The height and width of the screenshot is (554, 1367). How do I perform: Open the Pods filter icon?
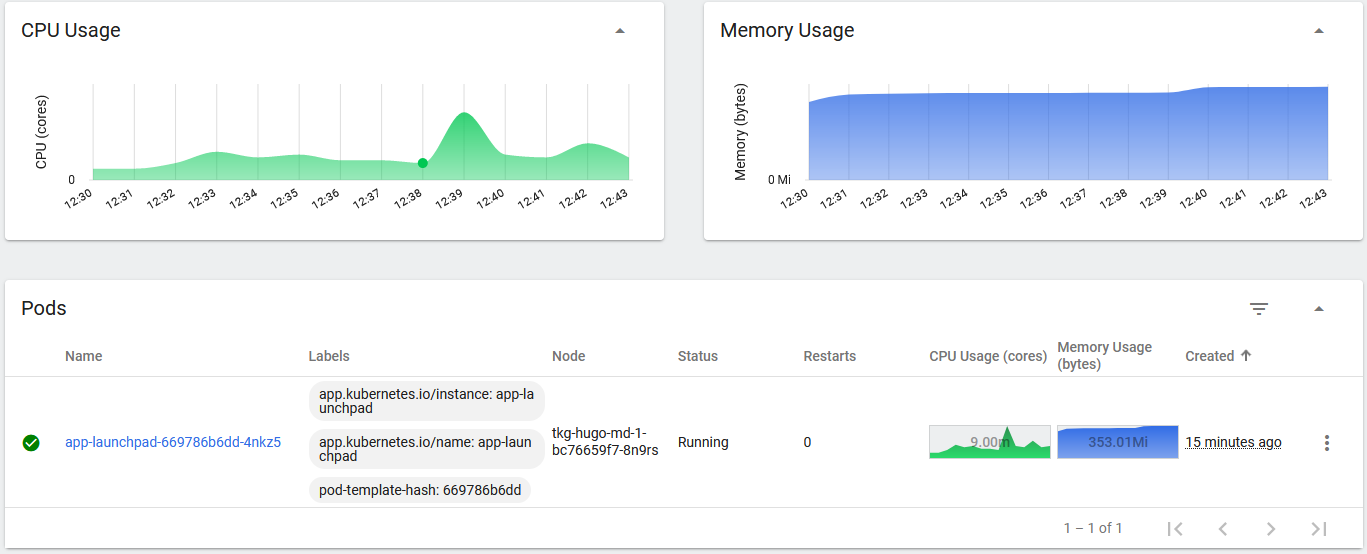pos(1259,309)
